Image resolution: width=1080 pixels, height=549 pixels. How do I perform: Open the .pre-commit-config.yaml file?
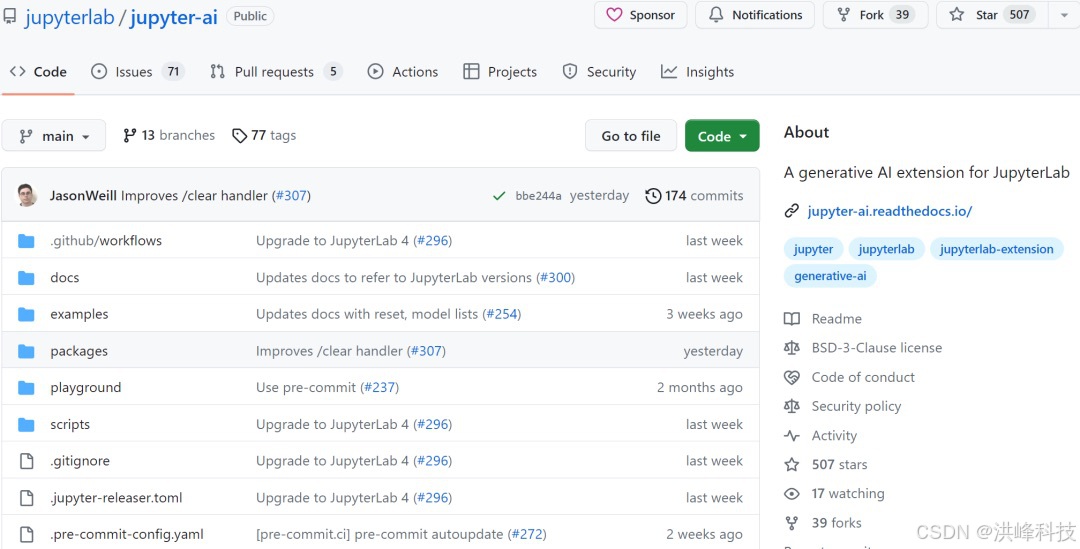pos(127,534)
